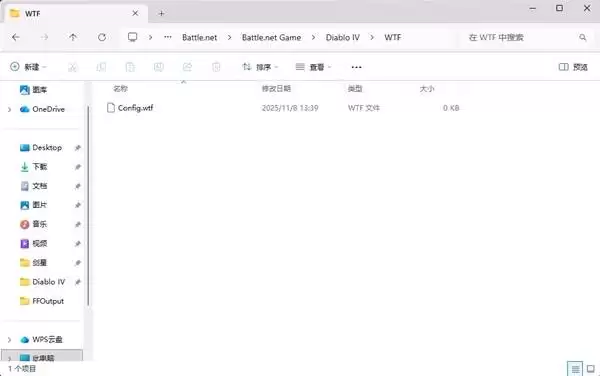Viewport: 600px width, 376px height.
Task: Open Desktop in quick access
Action: [x=41, y=148]
